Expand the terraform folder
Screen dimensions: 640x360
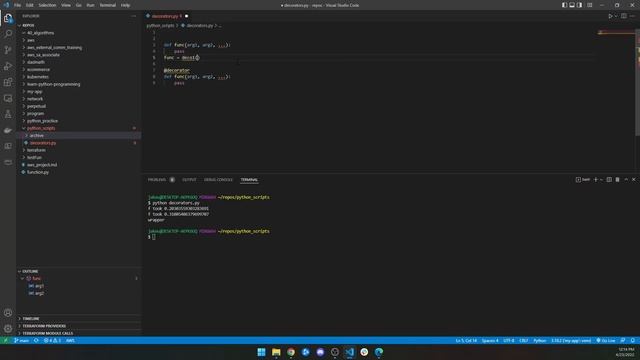(36, 150)
